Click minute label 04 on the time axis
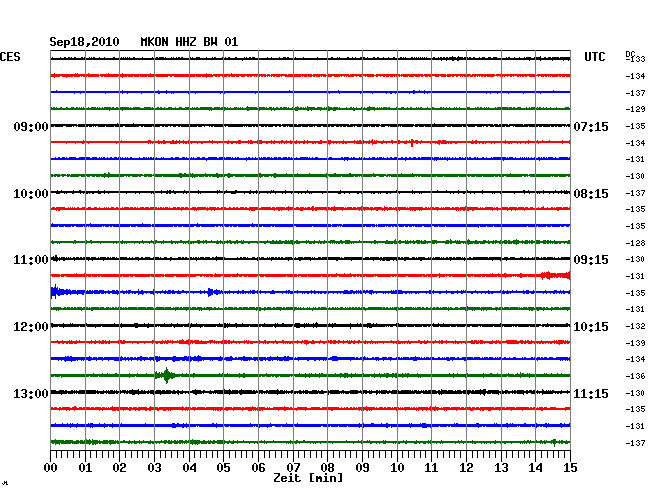Screen dimensions: 650x494 point(189,467)
